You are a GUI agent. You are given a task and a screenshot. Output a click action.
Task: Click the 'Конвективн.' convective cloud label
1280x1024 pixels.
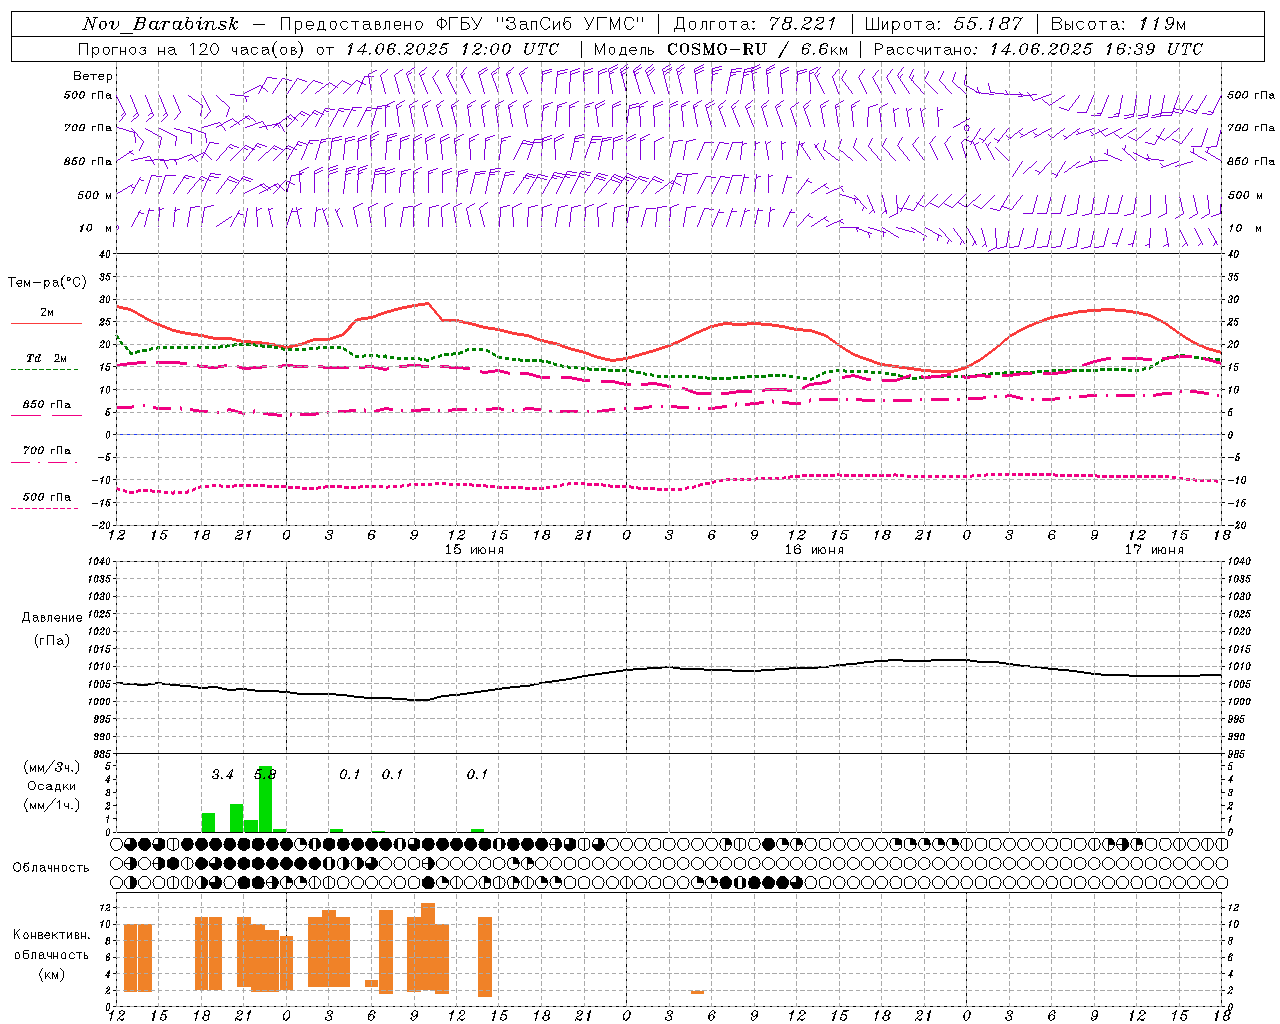point(51,935)
